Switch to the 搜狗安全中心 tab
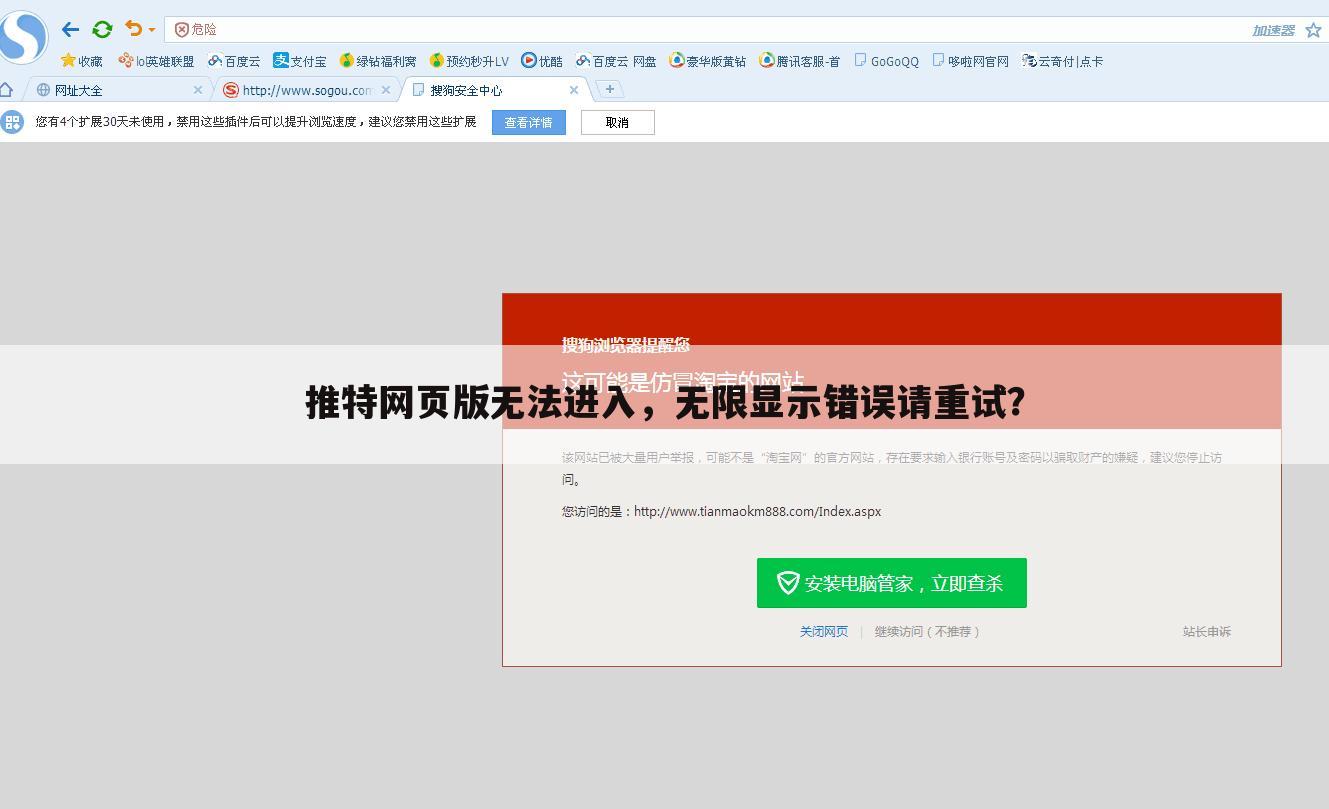The image size is (1329, 809). [x=495, y=90]
